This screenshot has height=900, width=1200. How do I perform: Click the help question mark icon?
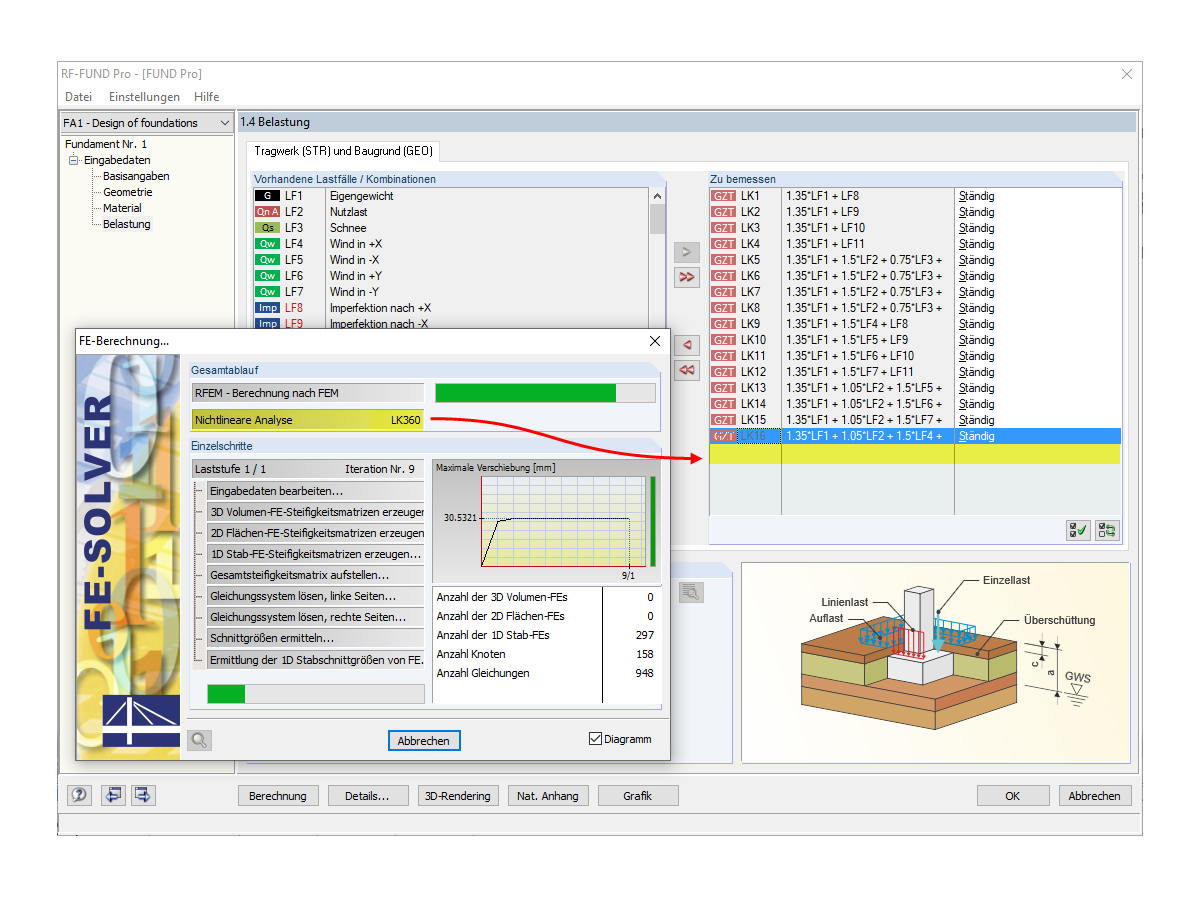[79, 795]
